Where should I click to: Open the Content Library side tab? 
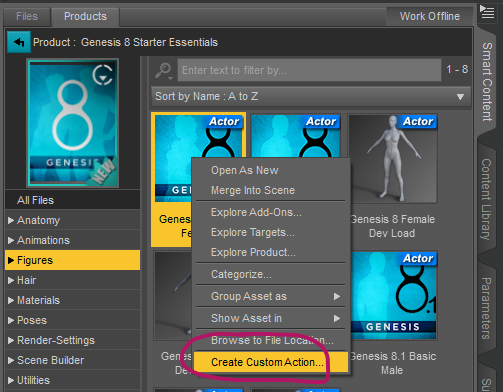(487, 199)
